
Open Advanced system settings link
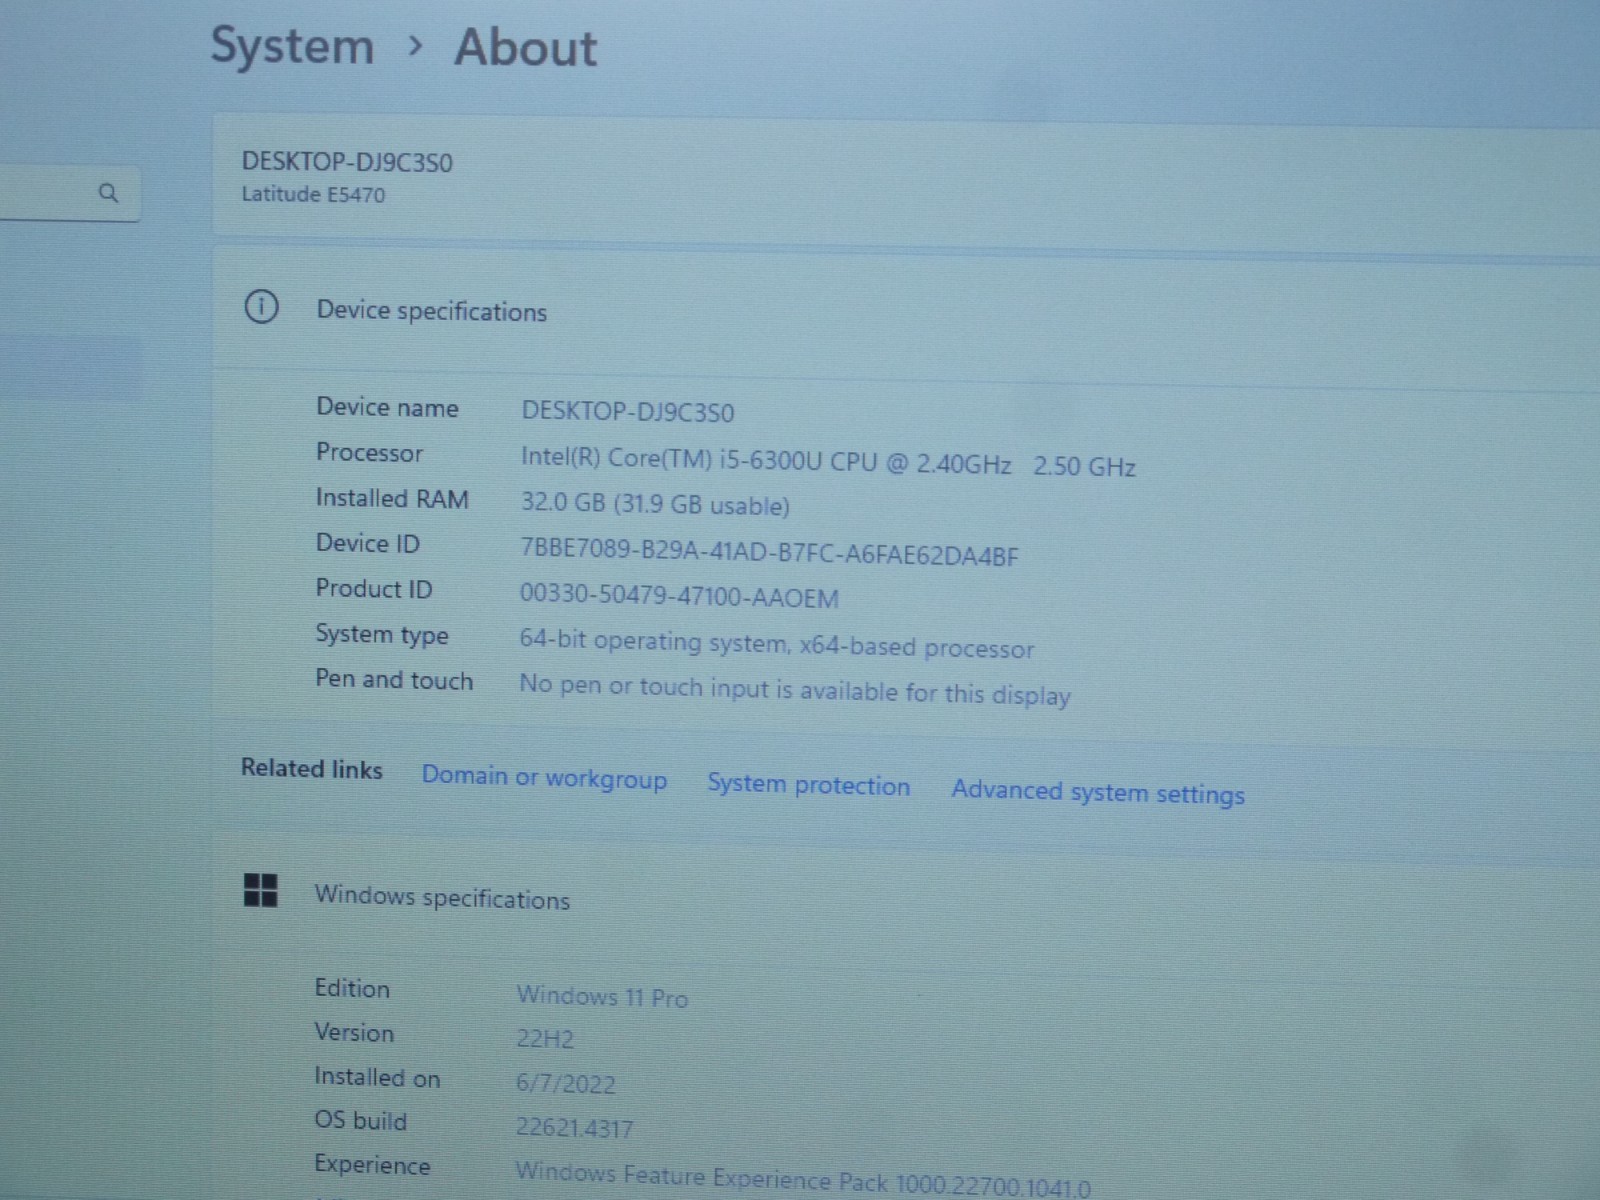coord(1098,792)
